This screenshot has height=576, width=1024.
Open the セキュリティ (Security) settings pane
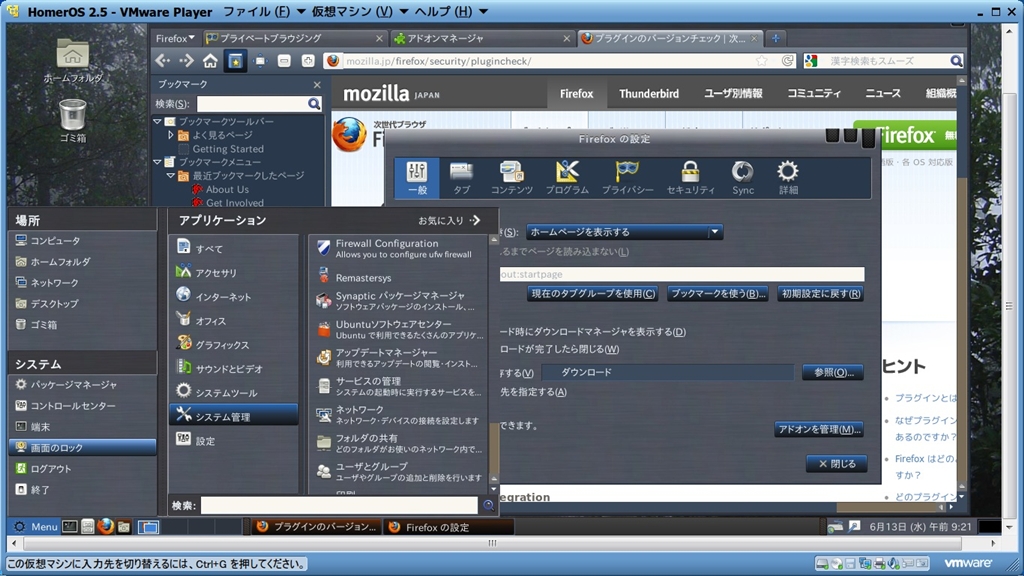[x=690, y=177]
